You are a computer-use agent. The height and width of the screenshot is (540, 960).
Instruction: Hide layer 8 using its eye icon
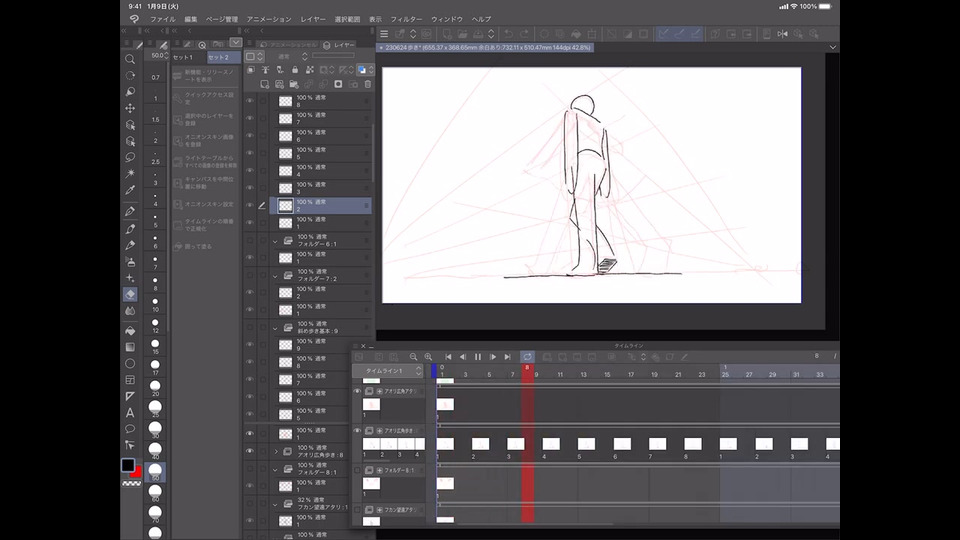[250, 101]
